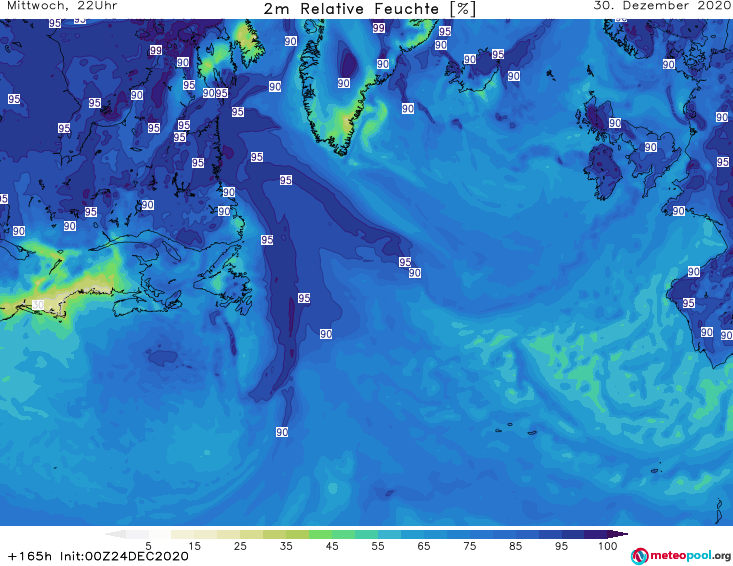The height and width of the screenshot is (566, 733).
Task: Click the pale white arrow start of the color bar
Action: [x=115, y=534]
